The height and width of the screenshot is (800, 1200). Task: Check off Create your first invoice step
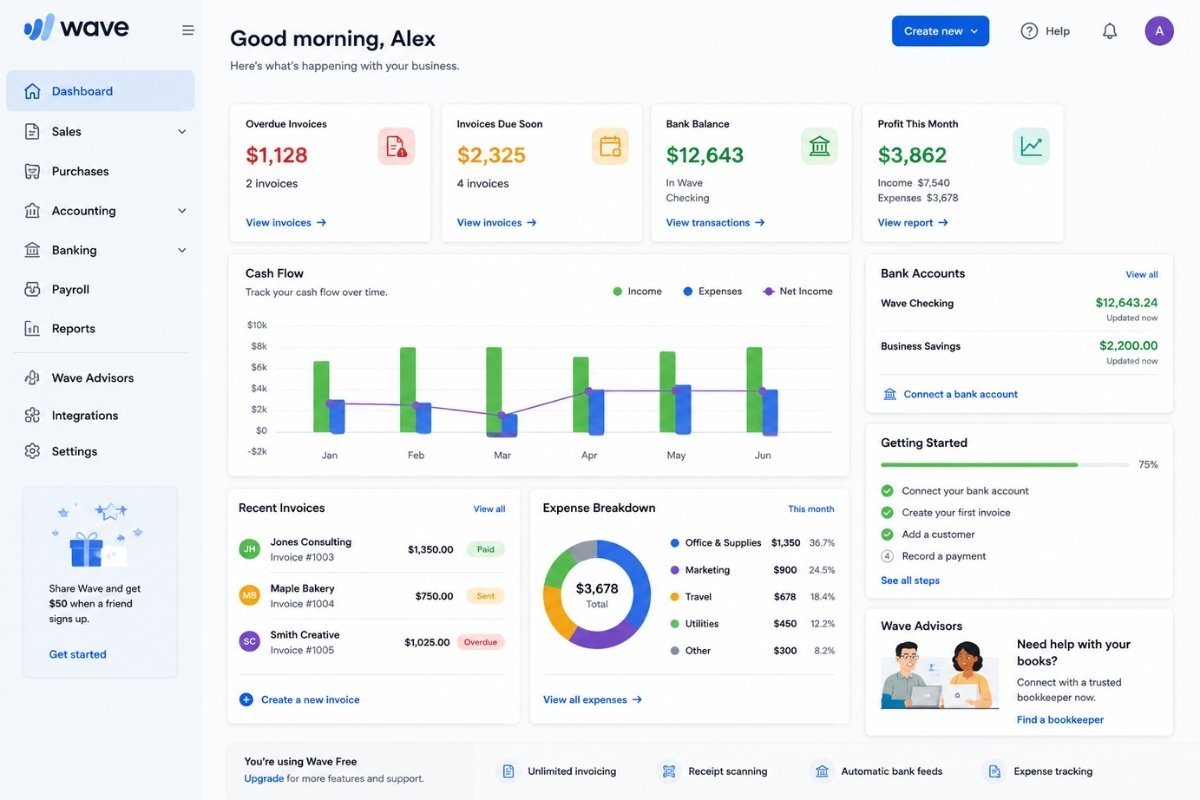(x=887, y=512)
